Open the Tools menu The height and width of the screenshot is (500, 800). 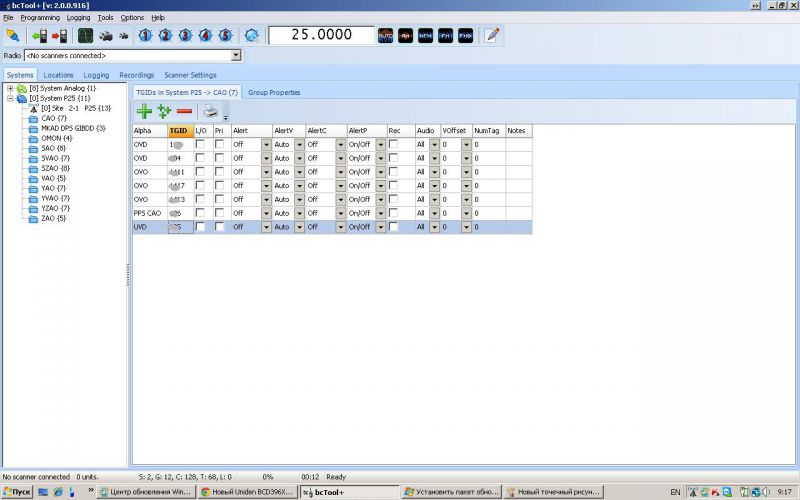(x=106, y=17)
